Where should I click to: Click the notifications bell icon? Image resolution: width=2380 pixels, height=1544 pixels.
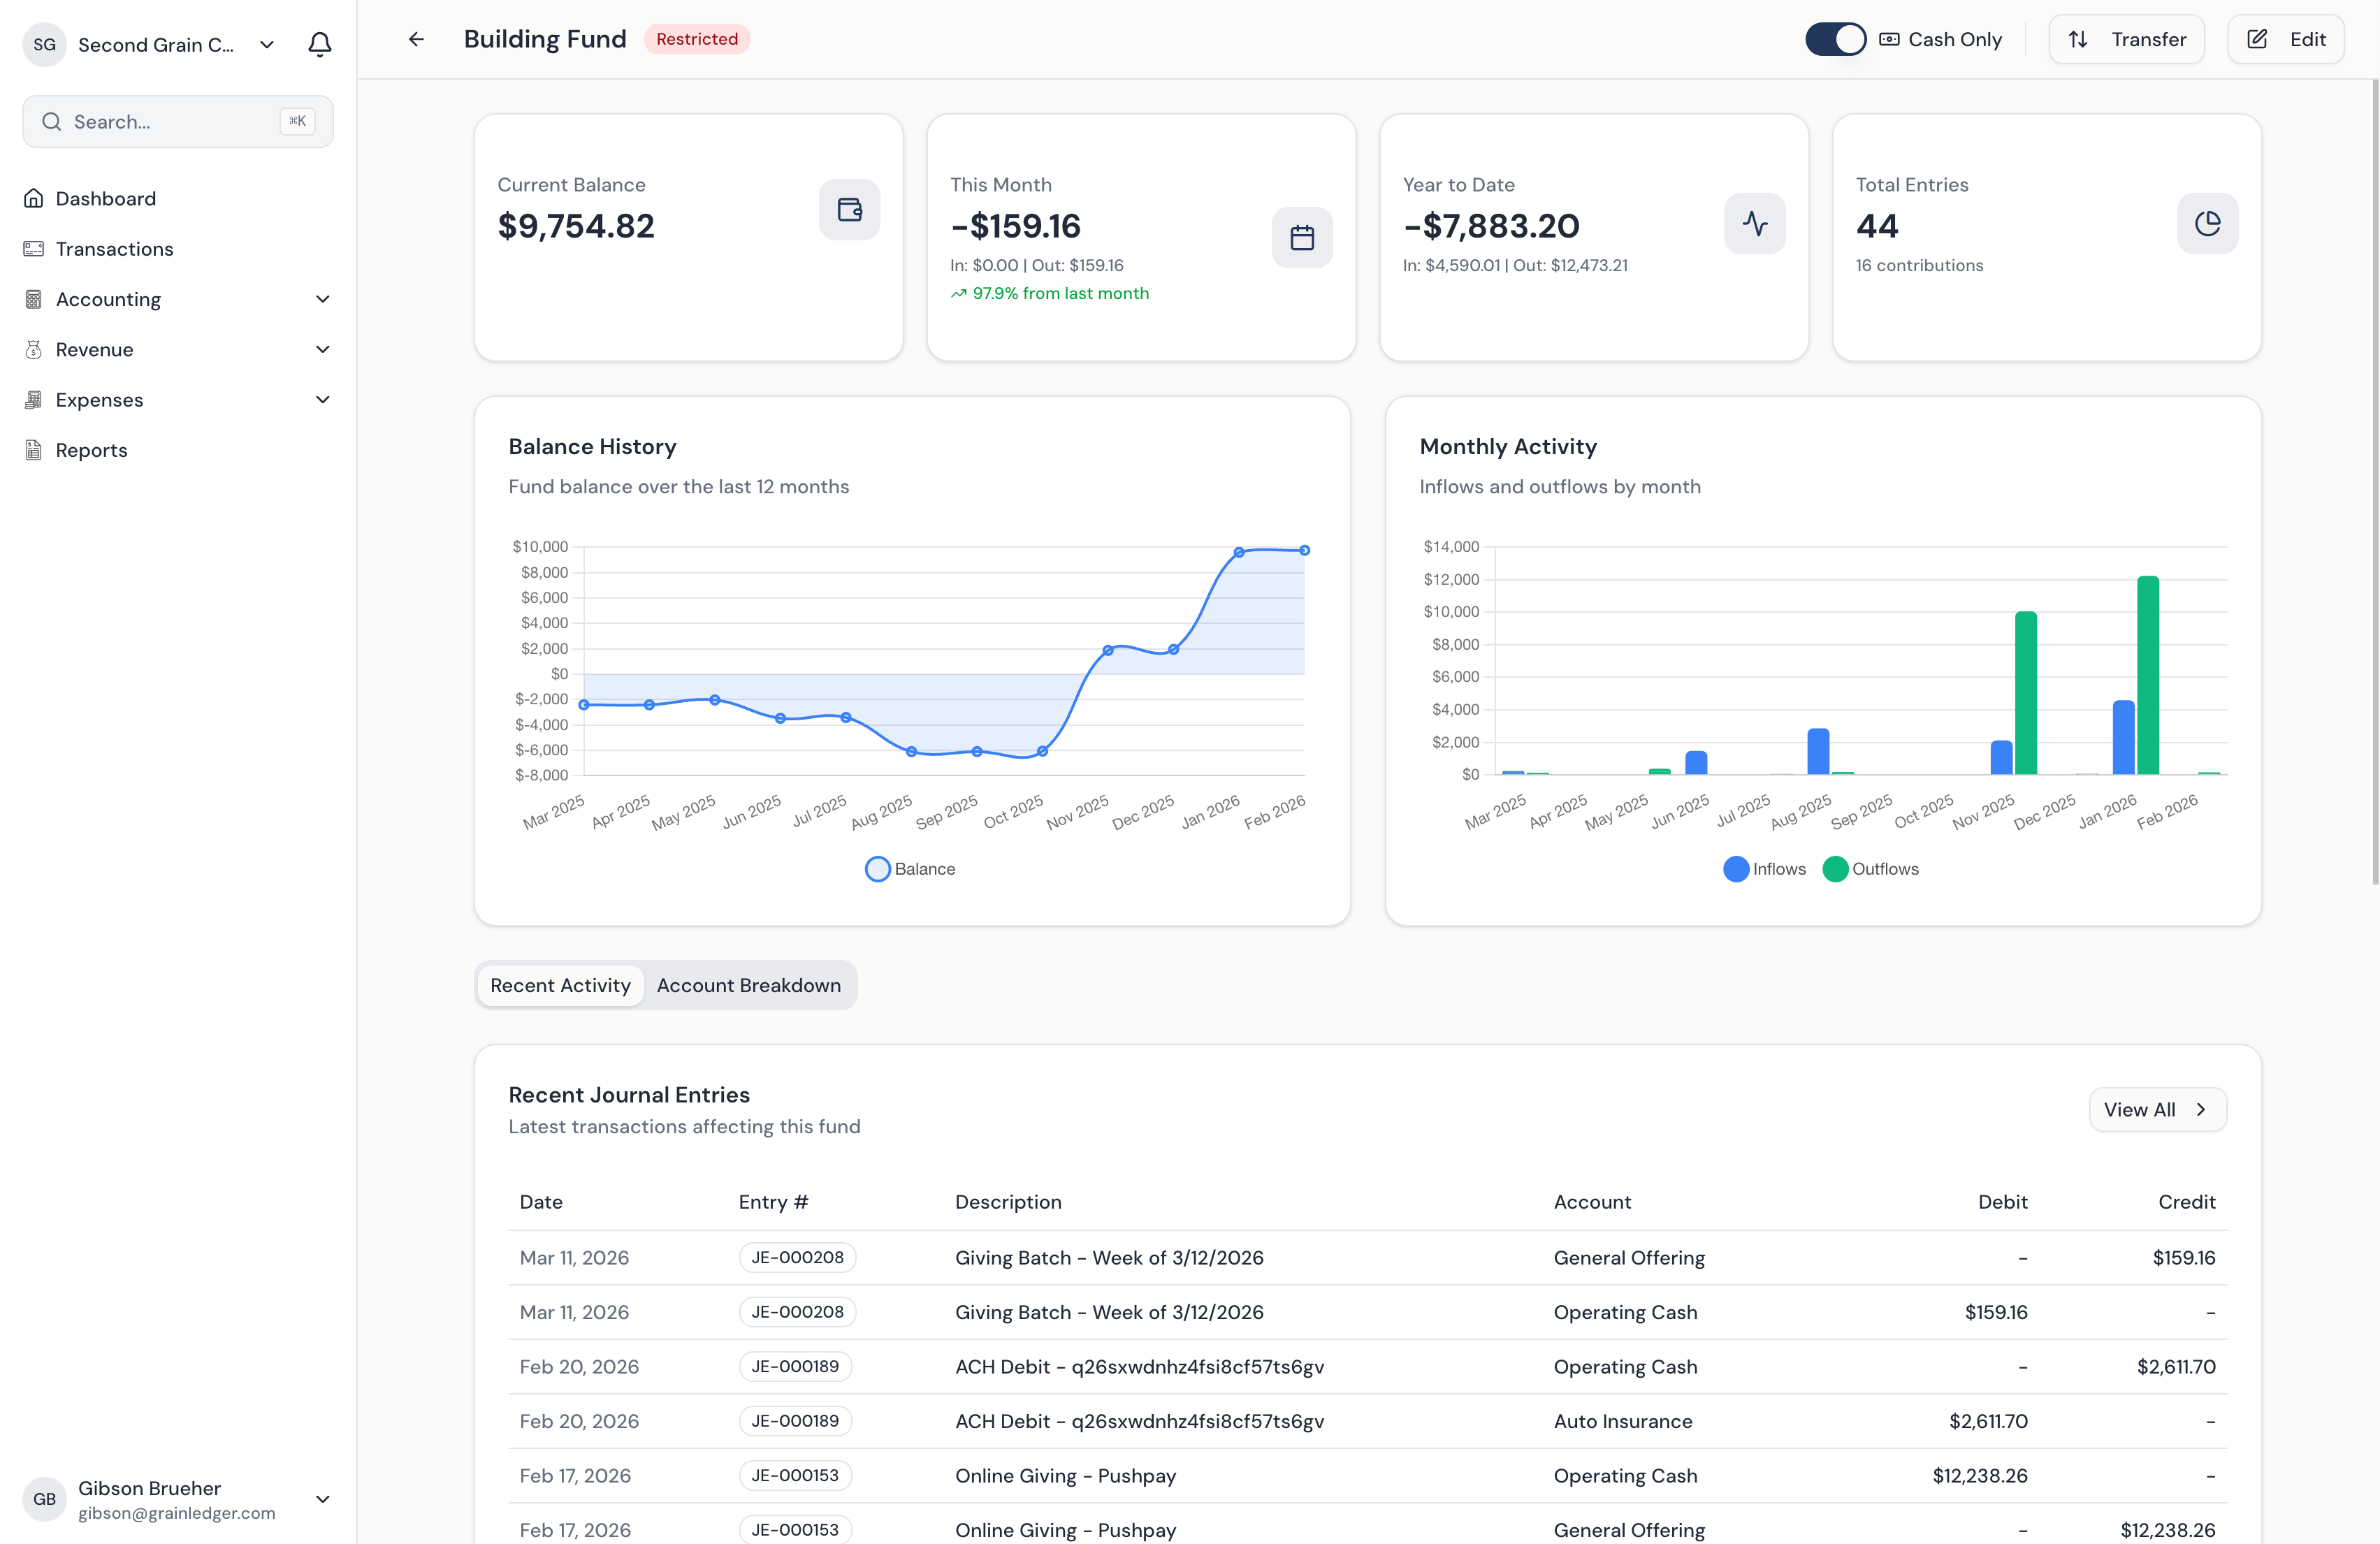[319, 44]
